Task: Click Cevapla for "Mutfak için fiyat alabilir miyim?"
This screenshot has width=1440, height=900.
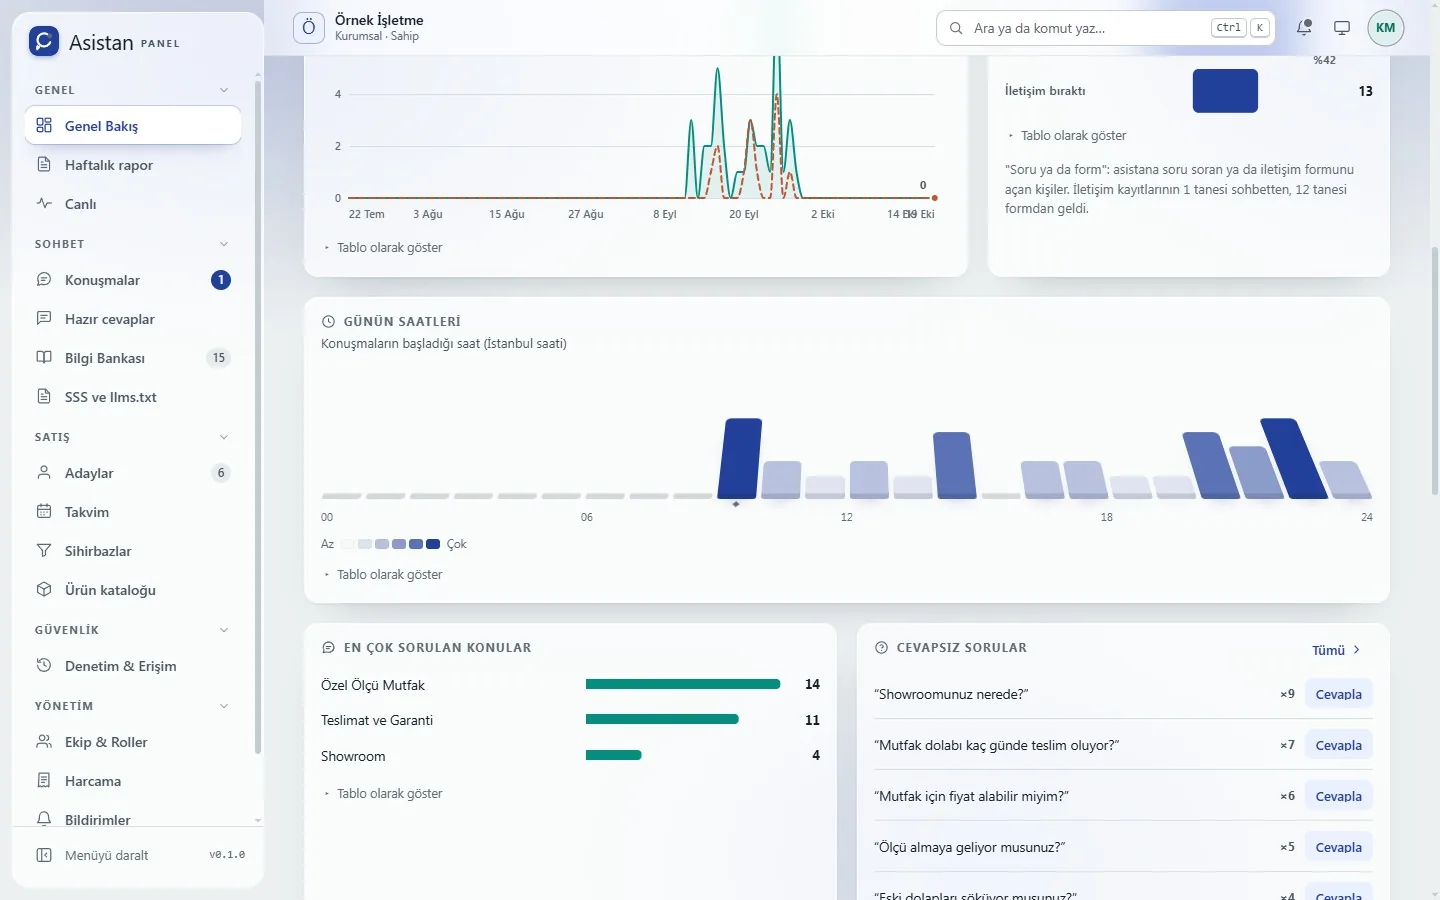Action: pyautogui.click(x=1339, y=796)
